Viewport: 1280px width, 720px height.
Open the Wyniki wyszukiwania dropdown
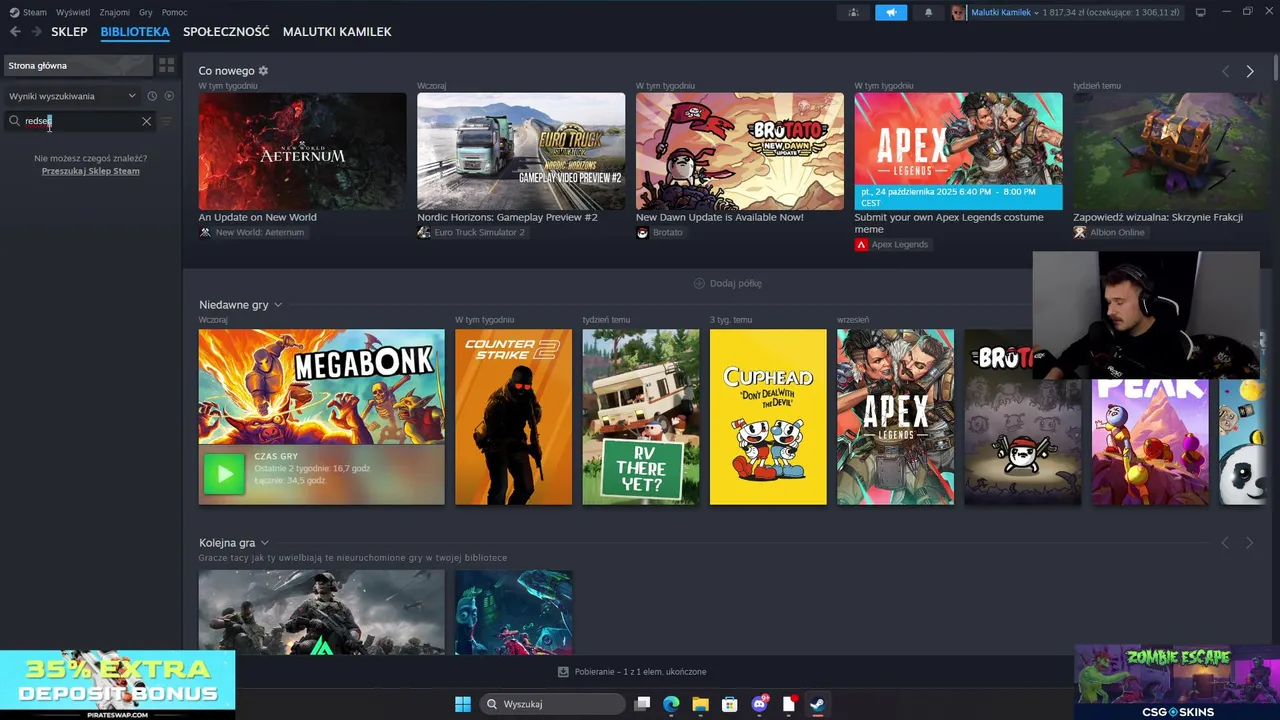coord(72,96)
